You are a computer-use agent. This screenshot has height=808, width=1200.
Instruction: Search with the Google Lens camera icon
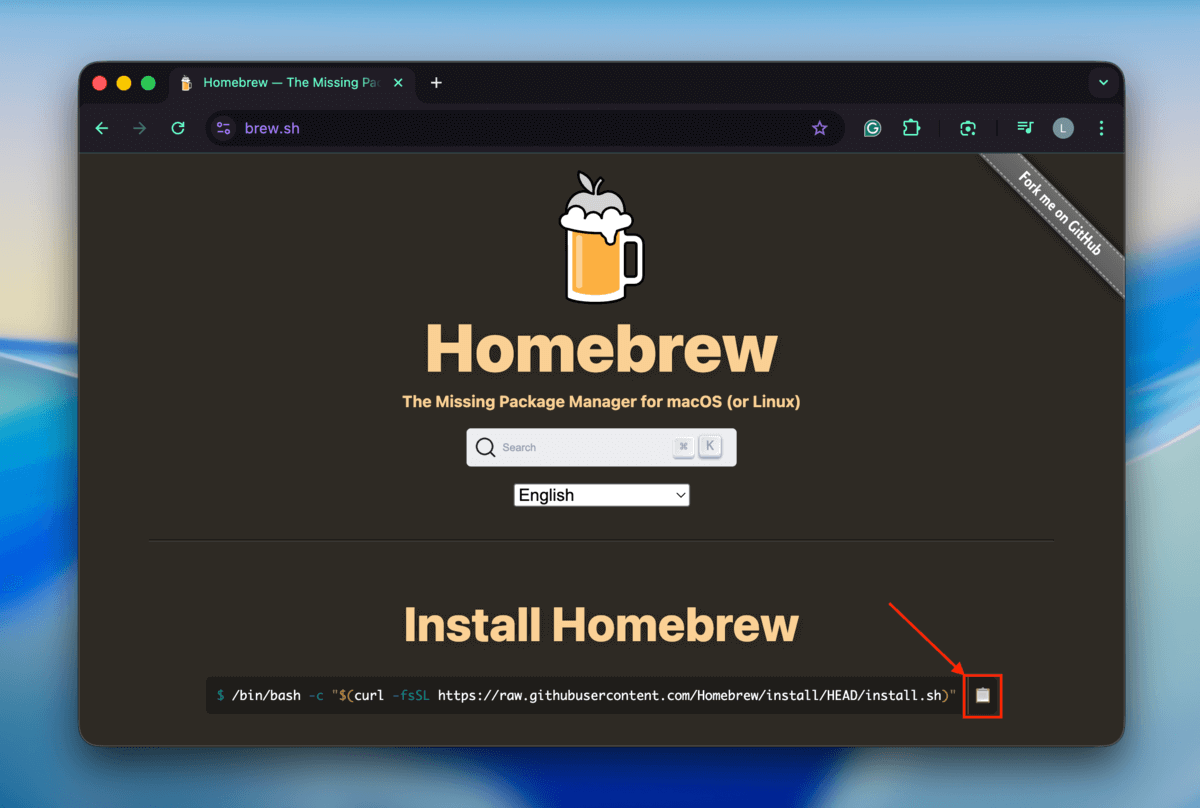[967, 128]
